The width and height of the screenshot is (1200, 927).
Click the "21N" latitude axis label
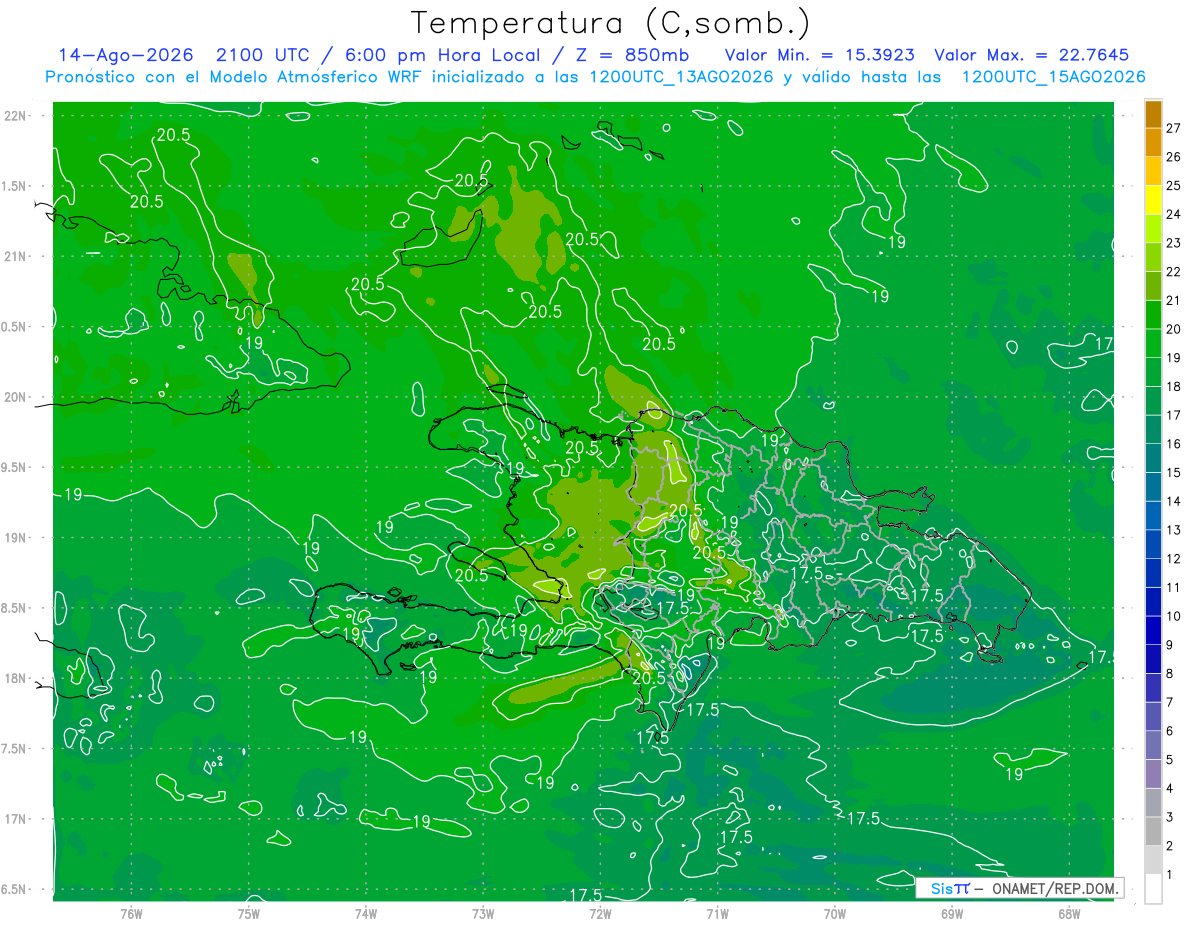tap(17, 256)
